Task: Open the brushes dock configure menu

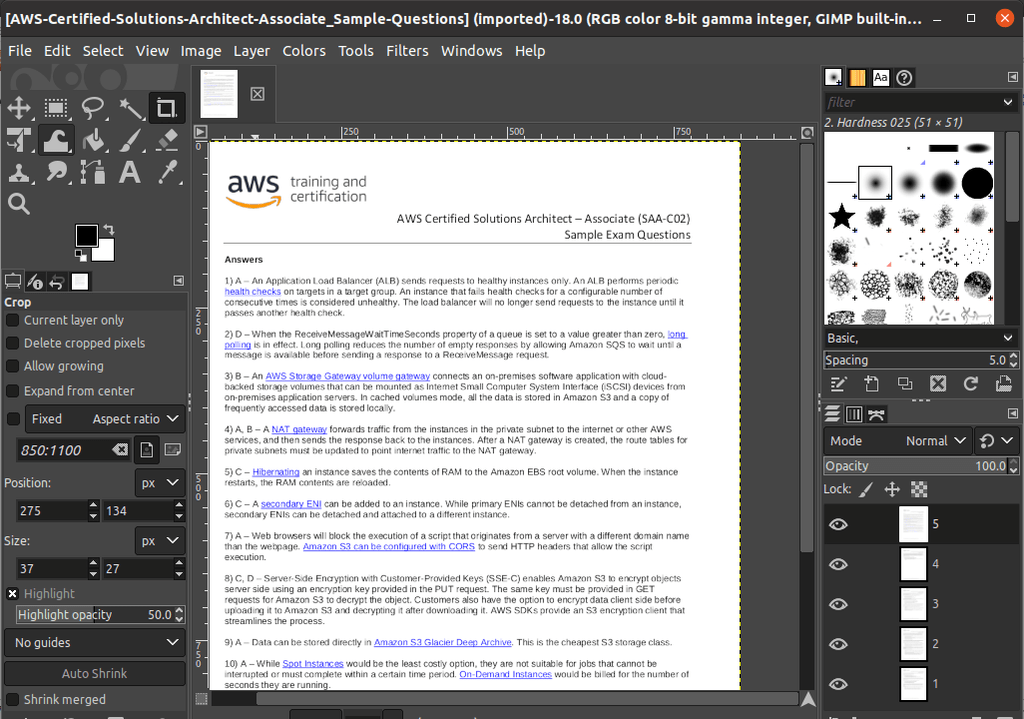Action: click(x=1012, y=77)
